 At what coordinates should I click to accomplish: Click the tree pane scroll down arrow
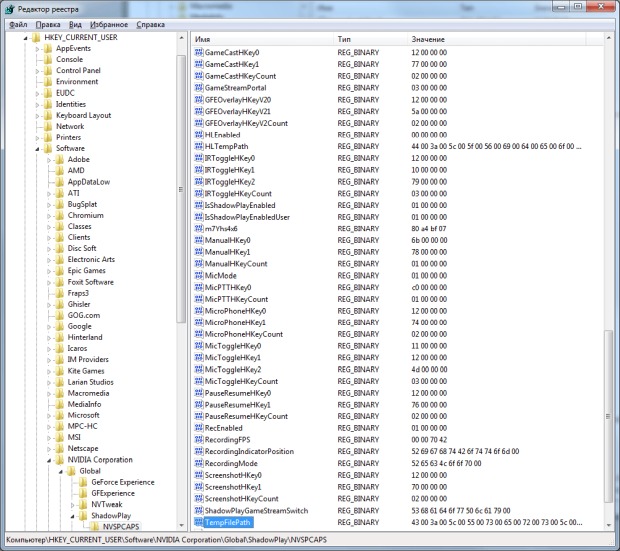(181, 525)
